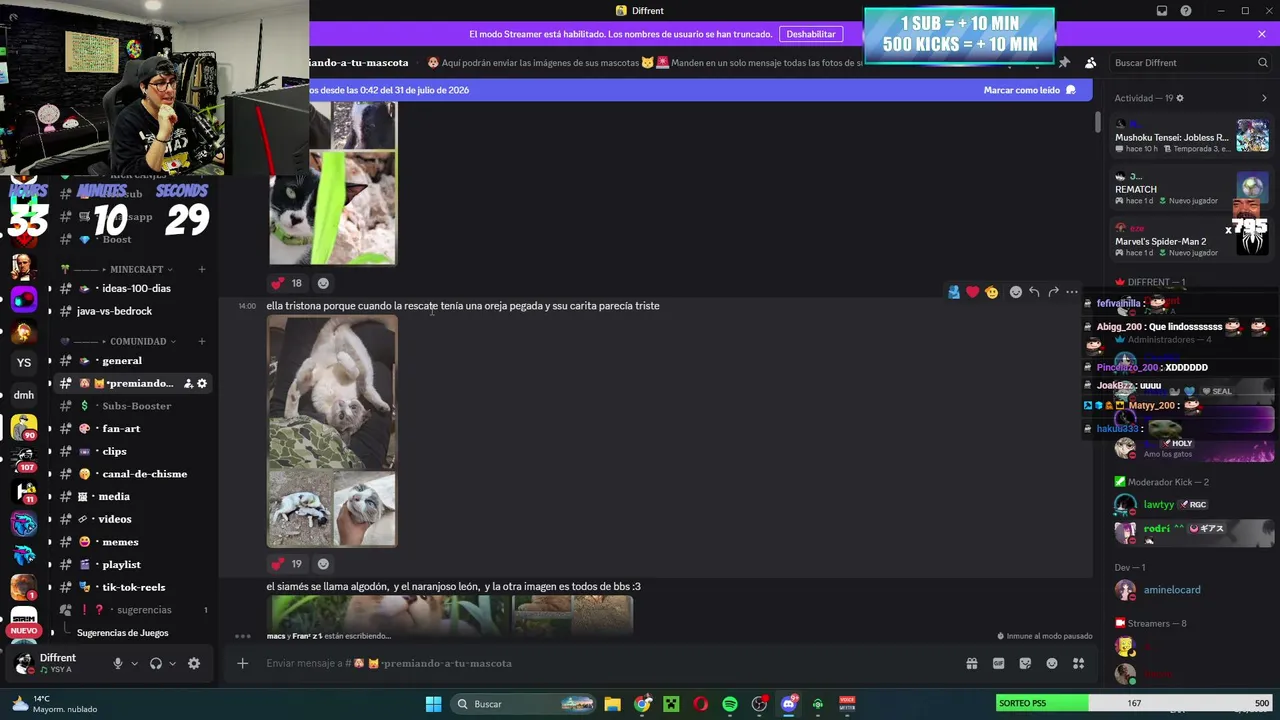The height and width of the screenshot is (720, 1280).
Task: Toggle headphone deafen
Action: click(156, 663)
